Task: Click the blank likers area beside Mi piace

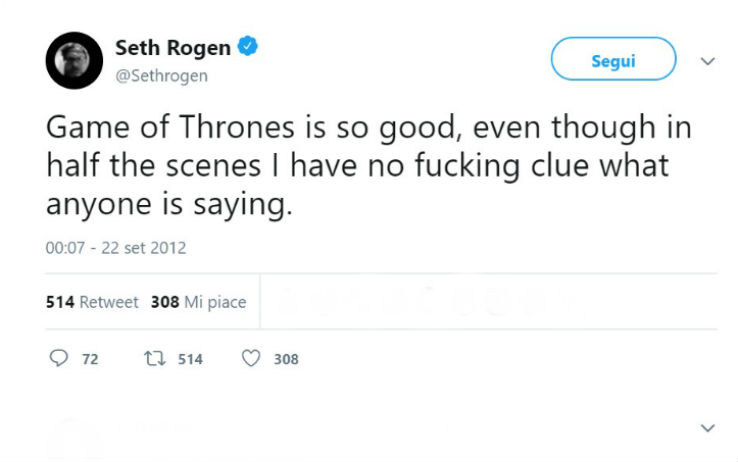Action: (x=489, y=302)
